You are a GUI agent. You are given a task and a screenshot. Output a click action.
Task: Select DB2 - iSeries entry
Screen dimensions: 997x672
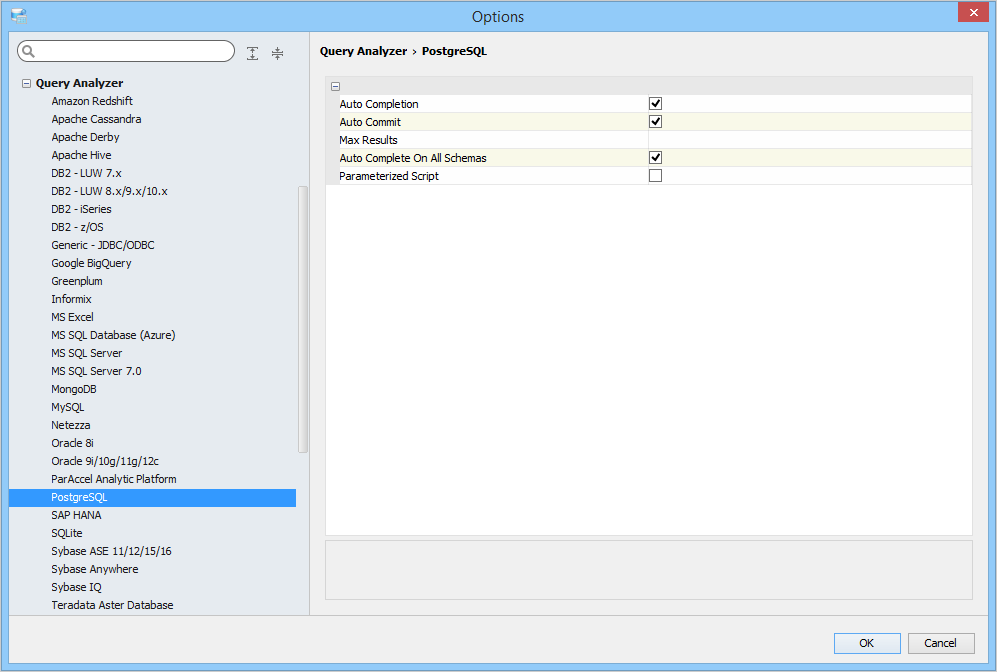click(81, 209)
